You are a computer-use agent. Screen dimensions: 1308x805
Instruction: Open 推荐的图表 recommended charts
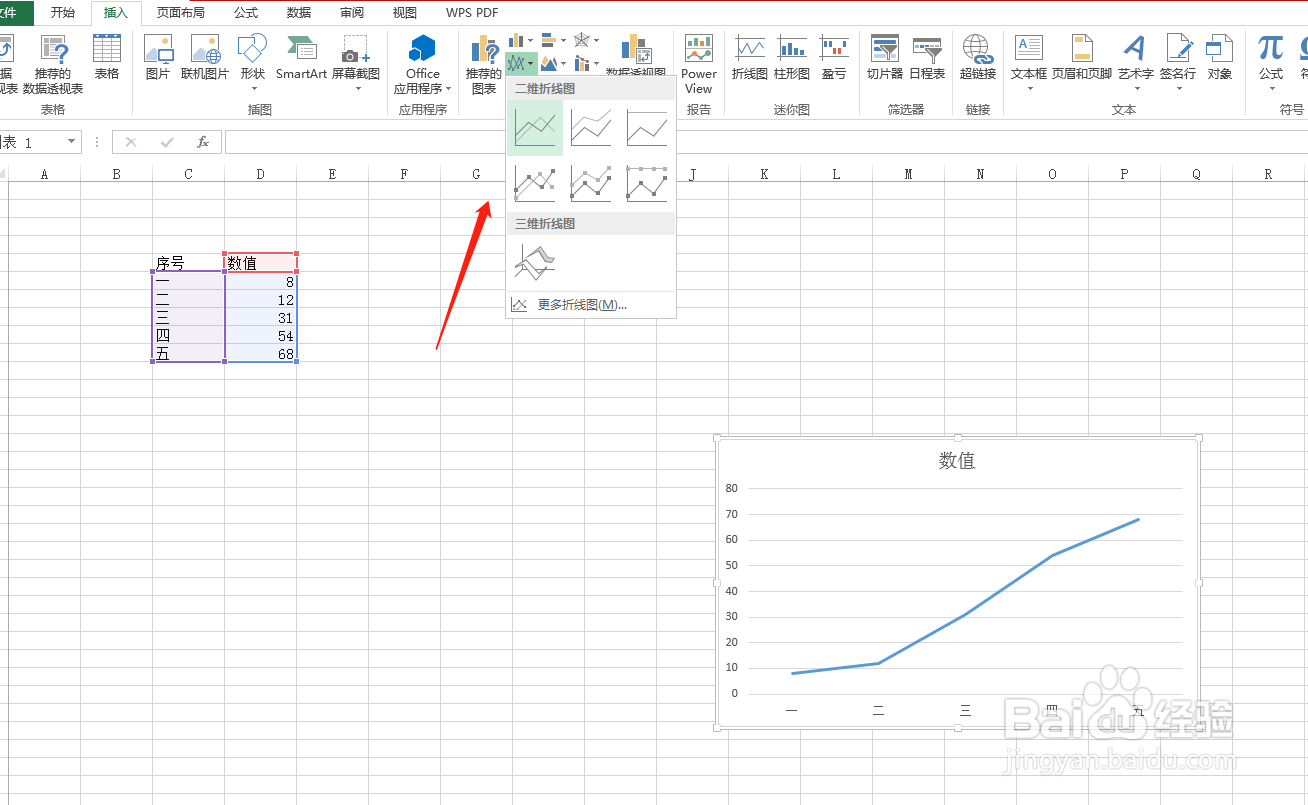click(x=484, y=64)
